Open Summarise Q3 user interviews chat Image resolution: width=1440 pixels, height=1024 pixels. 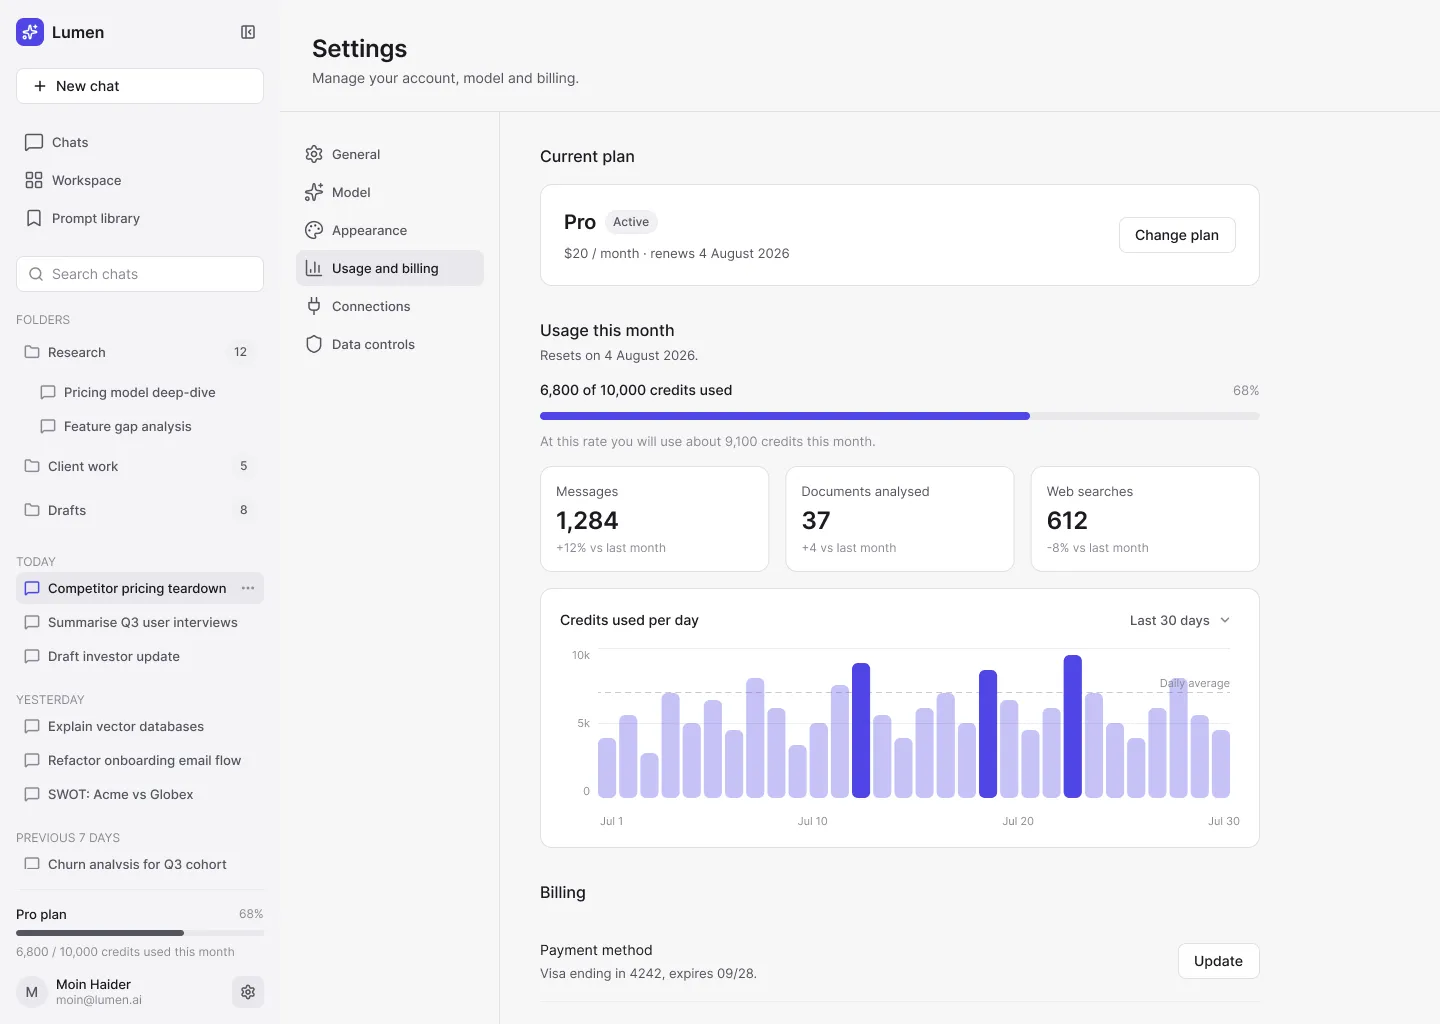140,622
